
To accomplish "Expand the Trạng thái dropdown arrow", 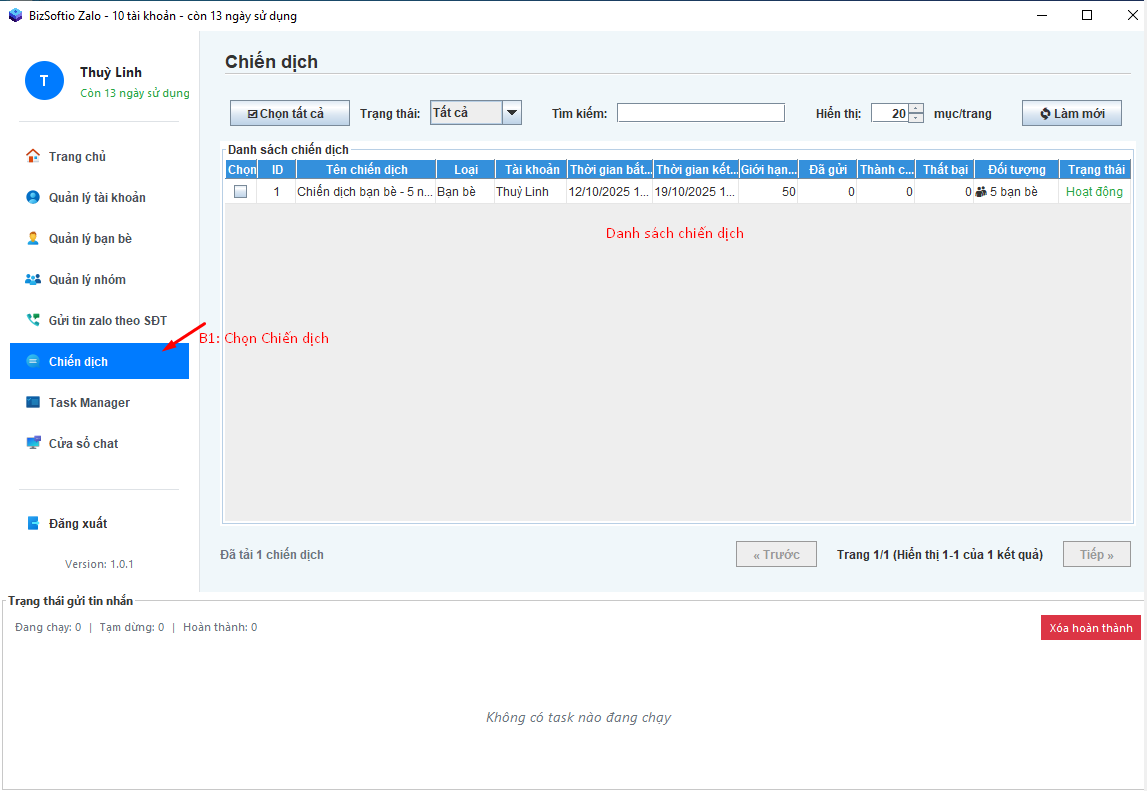I will point(512,113).
